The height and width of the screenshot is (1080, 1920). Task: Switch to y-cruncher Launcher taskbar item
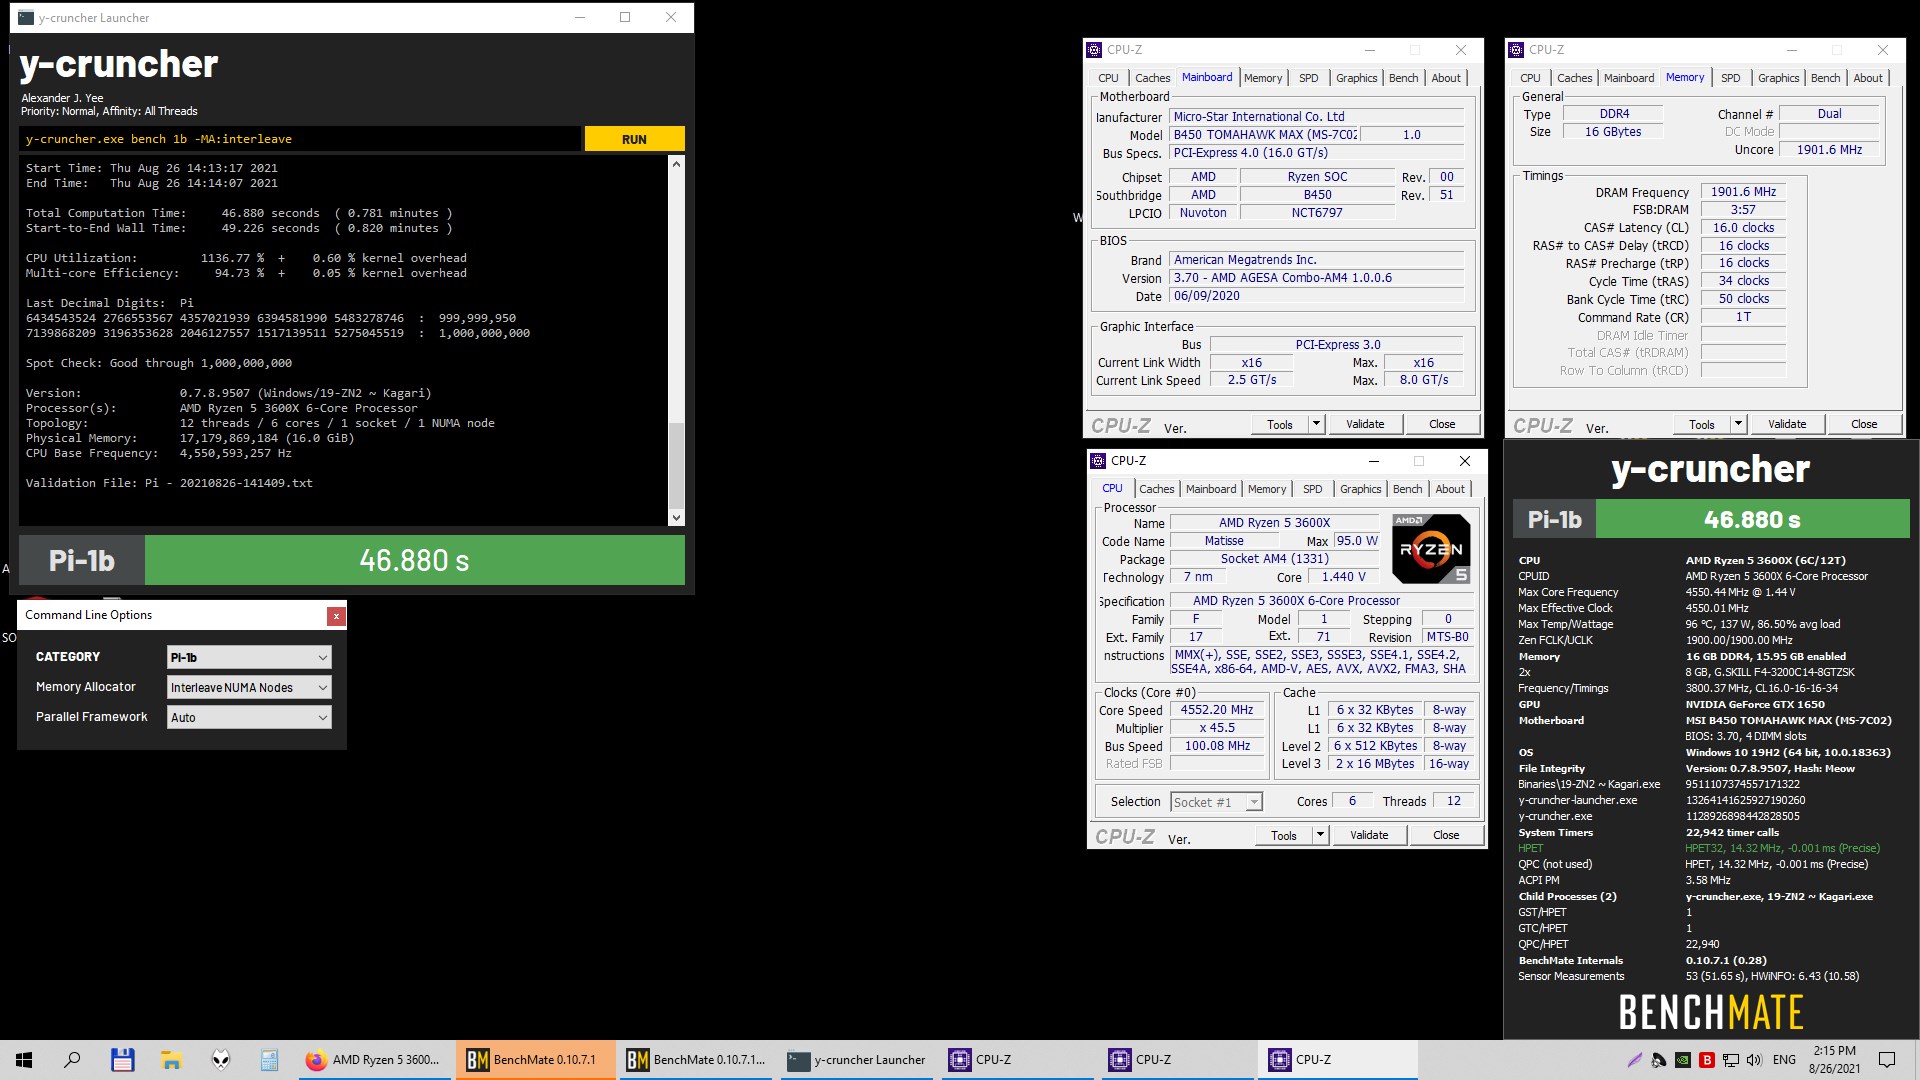click(856, 1060)
